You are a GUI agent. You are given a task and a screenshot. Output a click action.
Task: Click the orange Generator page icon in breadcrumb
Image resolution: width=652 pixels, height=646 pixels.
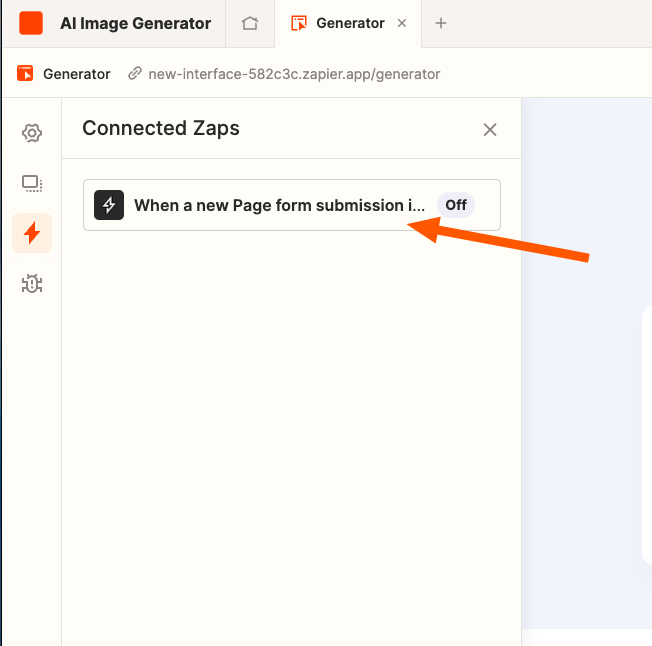[25, 74]
